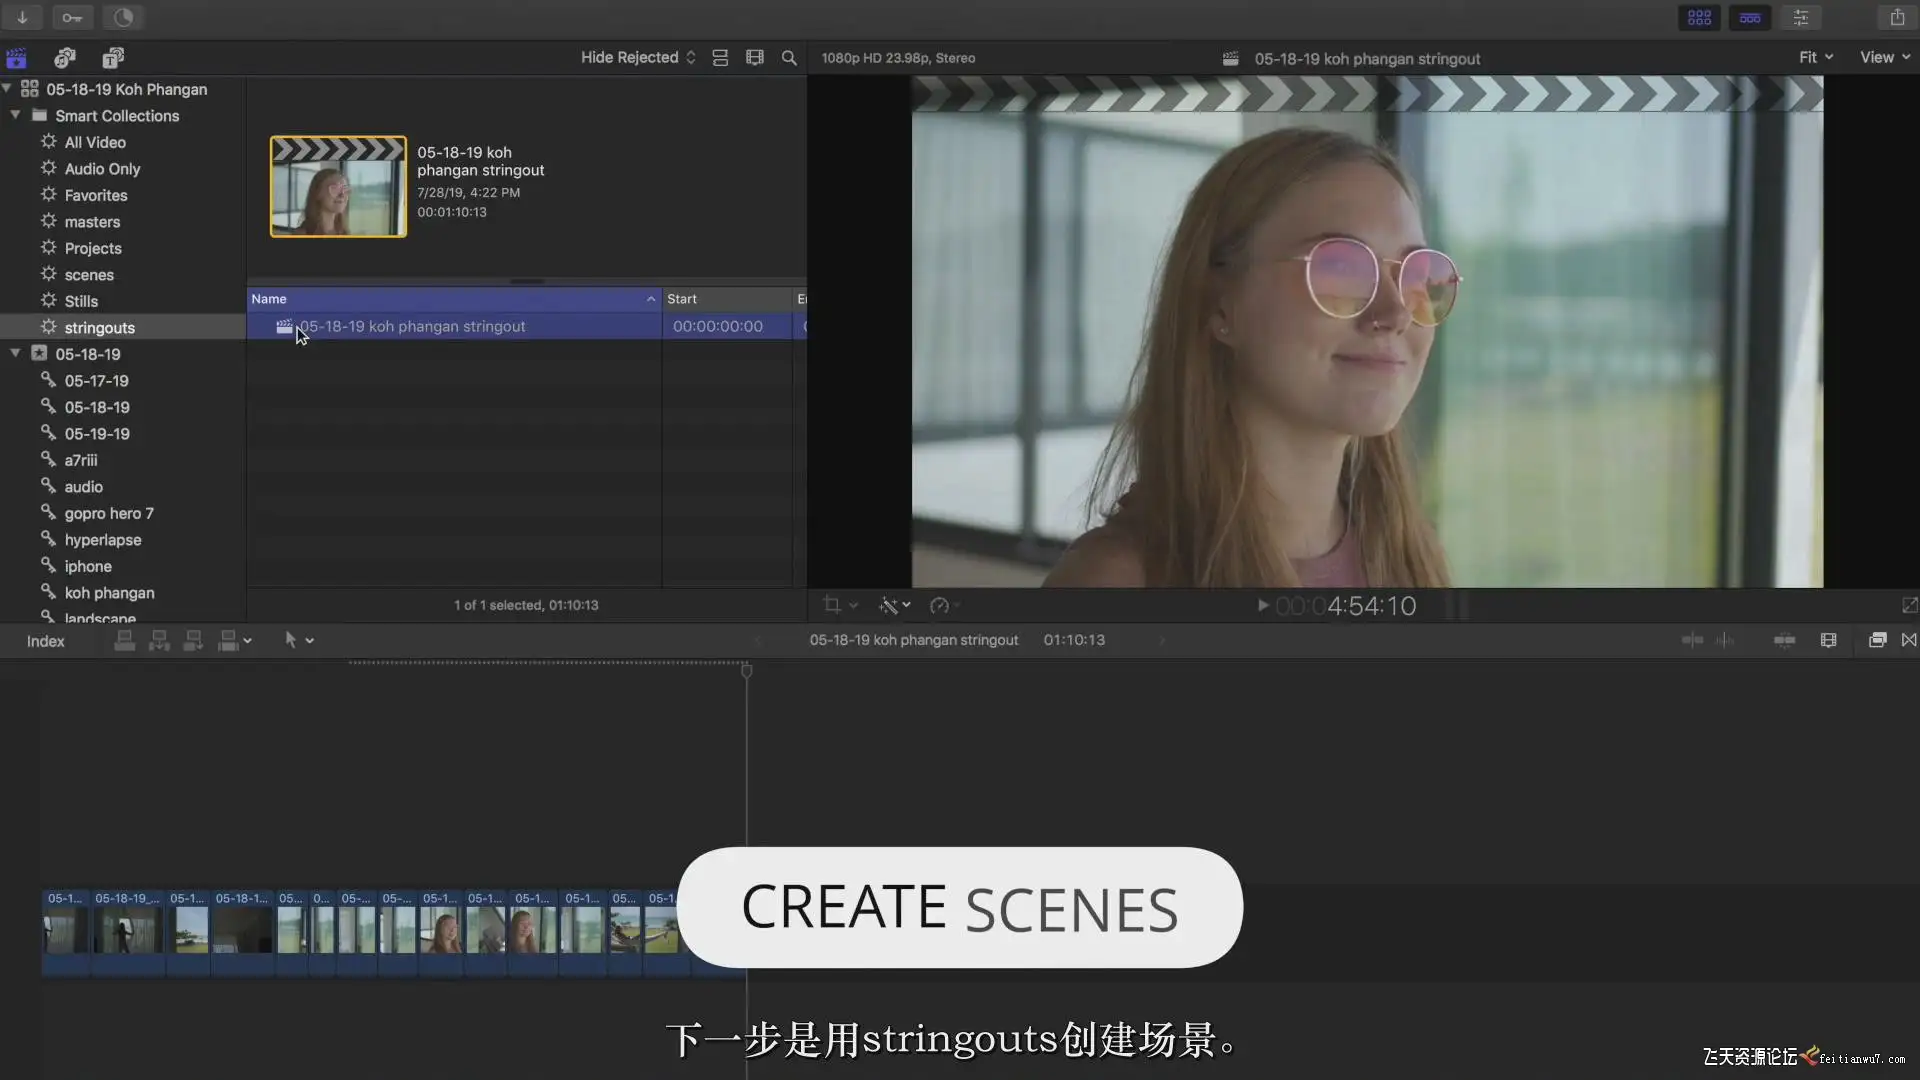
Task: Toggle the browser panel visibility
Action: [1699, 17]
